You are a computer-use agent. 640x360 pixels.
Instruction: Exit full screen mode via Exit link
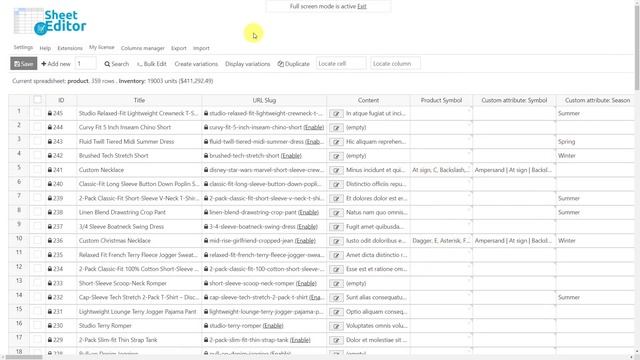[x=362, y=7]
